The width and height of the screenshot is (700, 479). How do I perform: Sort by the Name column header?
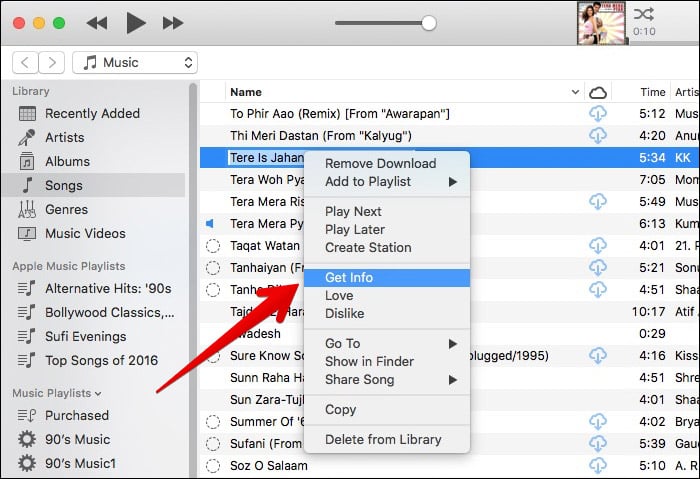pos(246,92)
